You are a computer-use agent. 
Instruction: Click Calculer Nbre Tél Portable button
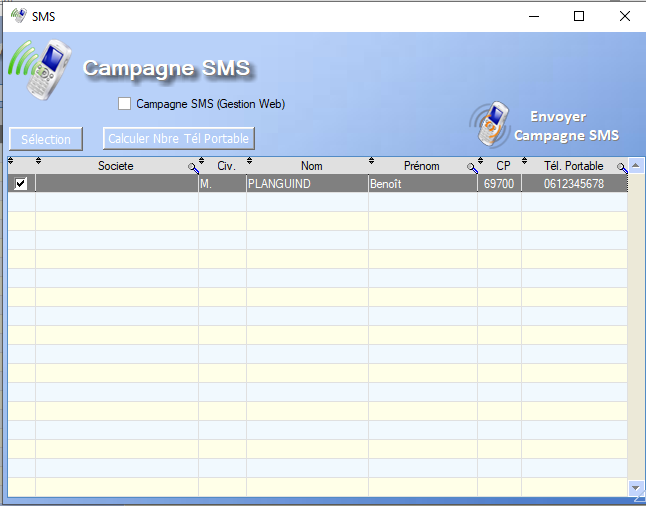pos(179,139)
